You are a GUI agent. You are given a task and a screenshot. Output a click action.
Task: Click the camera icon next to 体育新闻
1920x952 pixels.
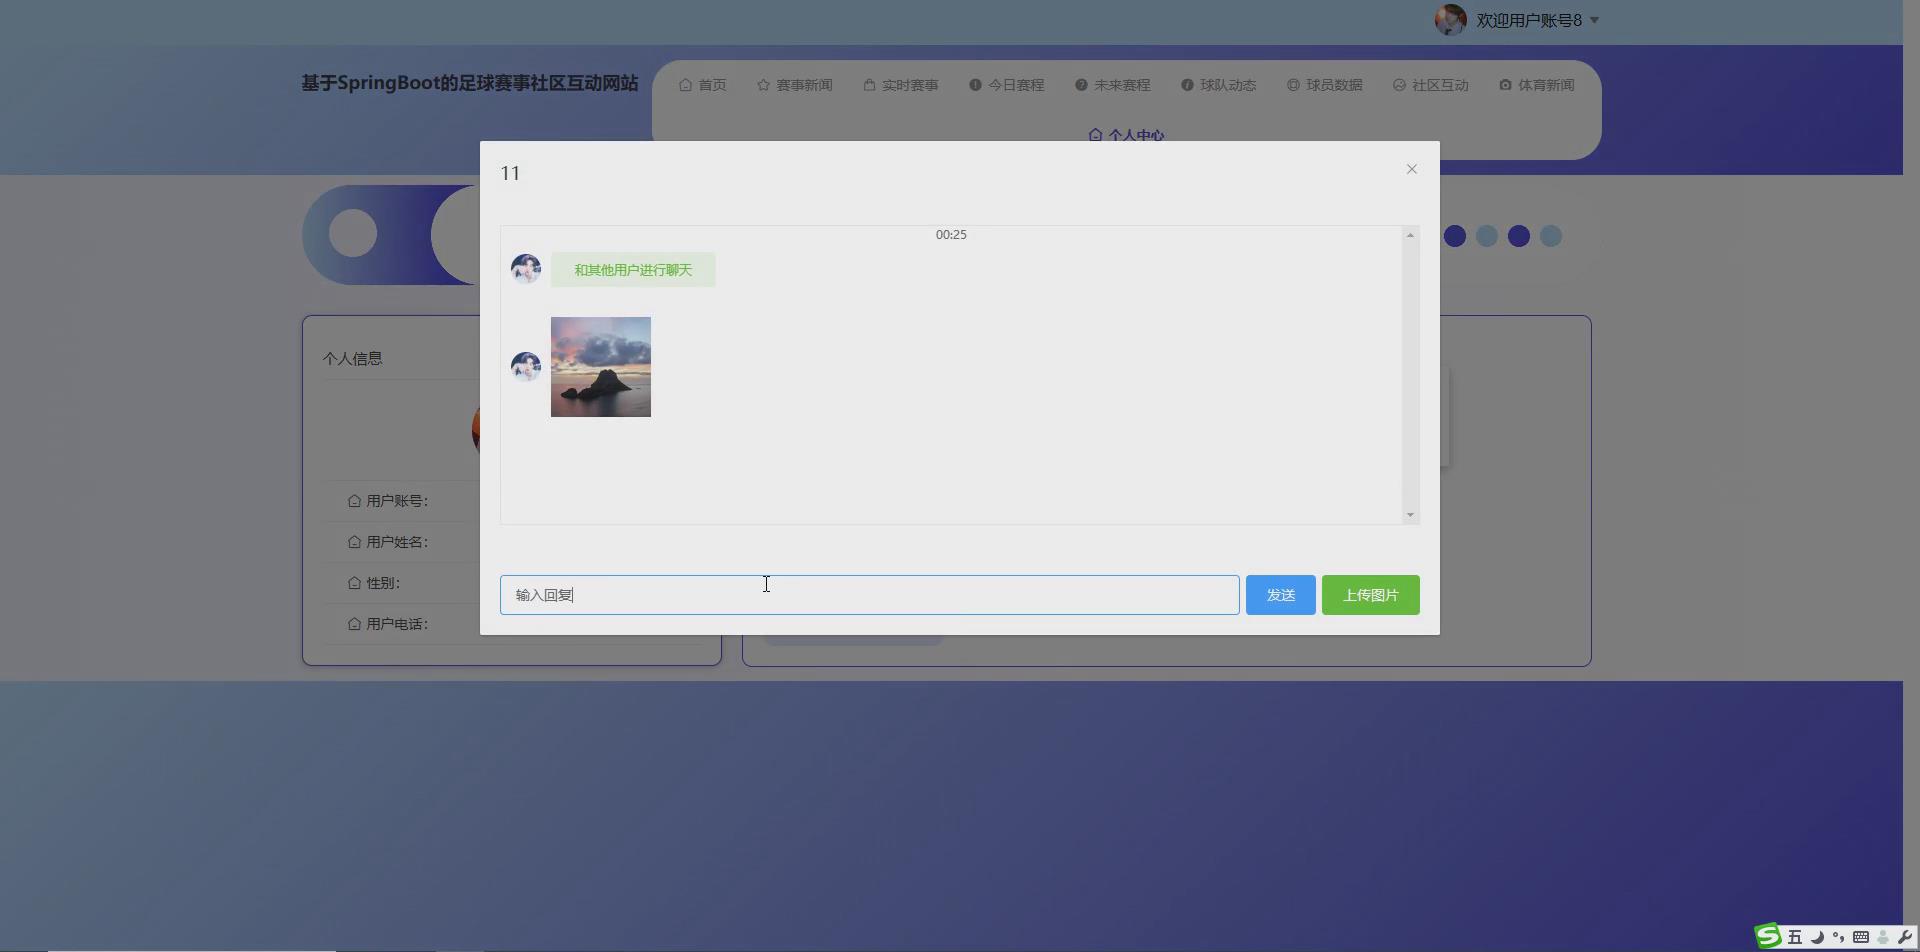point(1505,85)
